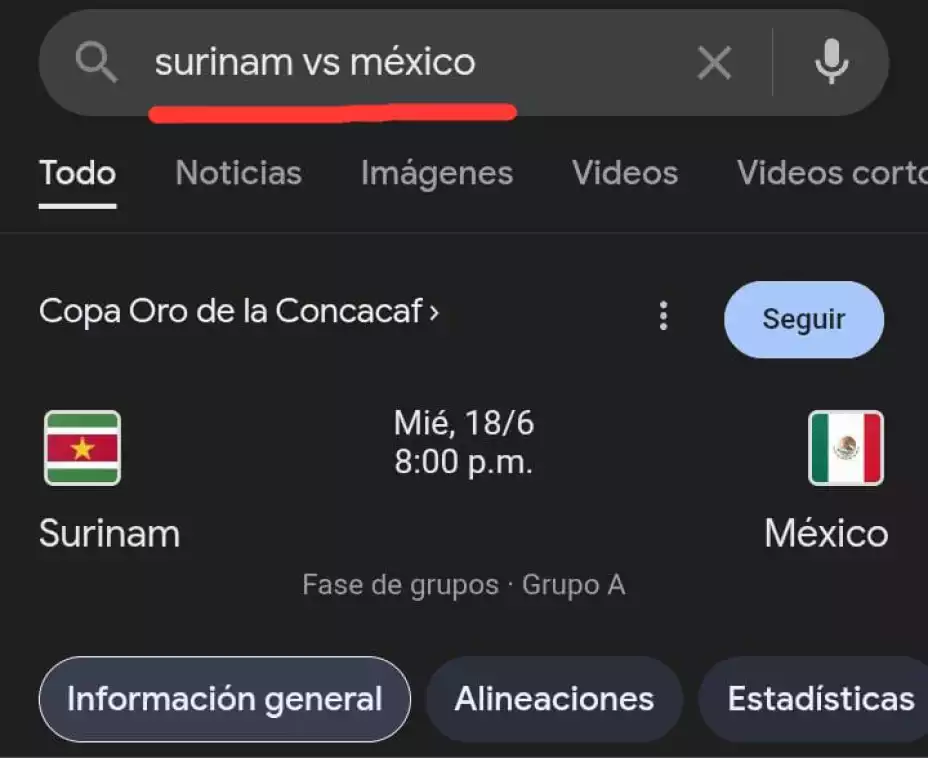Image resolution: width=928 pixels, height=758 pixels.
Task: Go to the Videos tab
Action: click(x=625, y=173)
